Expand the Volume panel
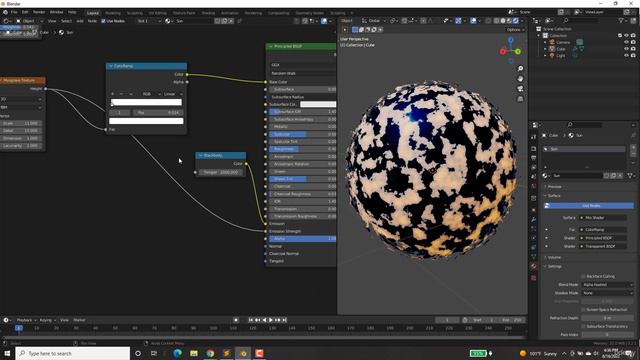The height and width of the screenshot is (360, 640). pyautogui.click(x=554, y=258)
